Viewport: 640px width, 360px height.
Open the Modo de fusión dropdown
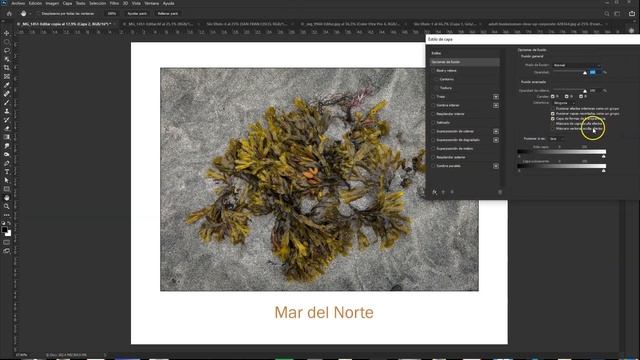[x=577, y=65]
